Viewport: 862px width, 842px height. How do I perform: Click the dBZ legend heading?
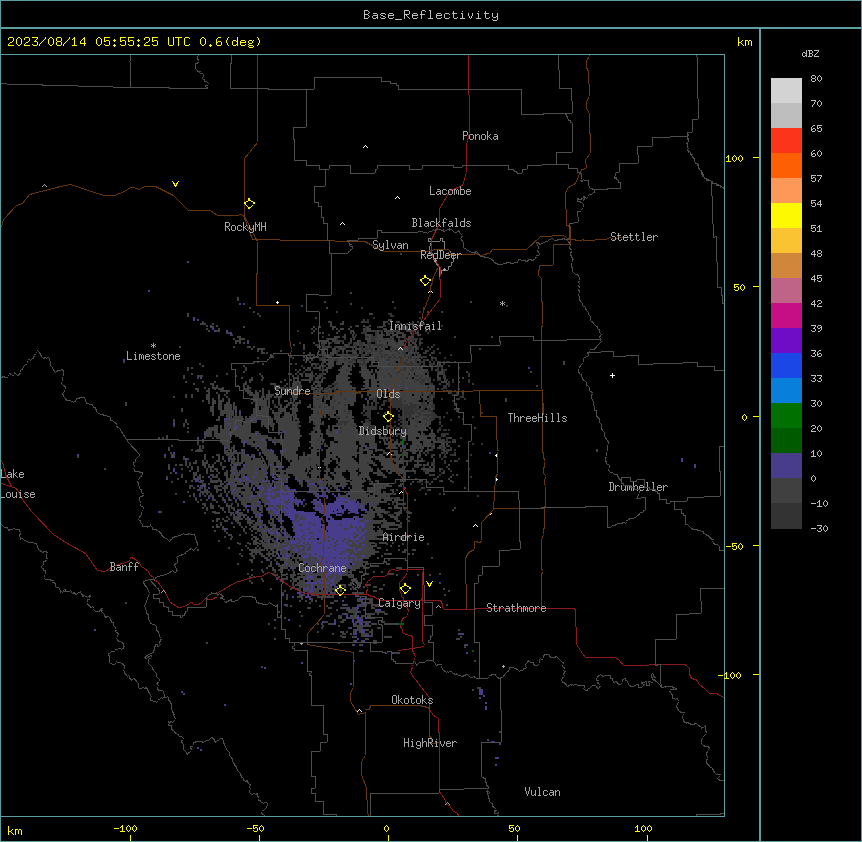coord(810,54)
